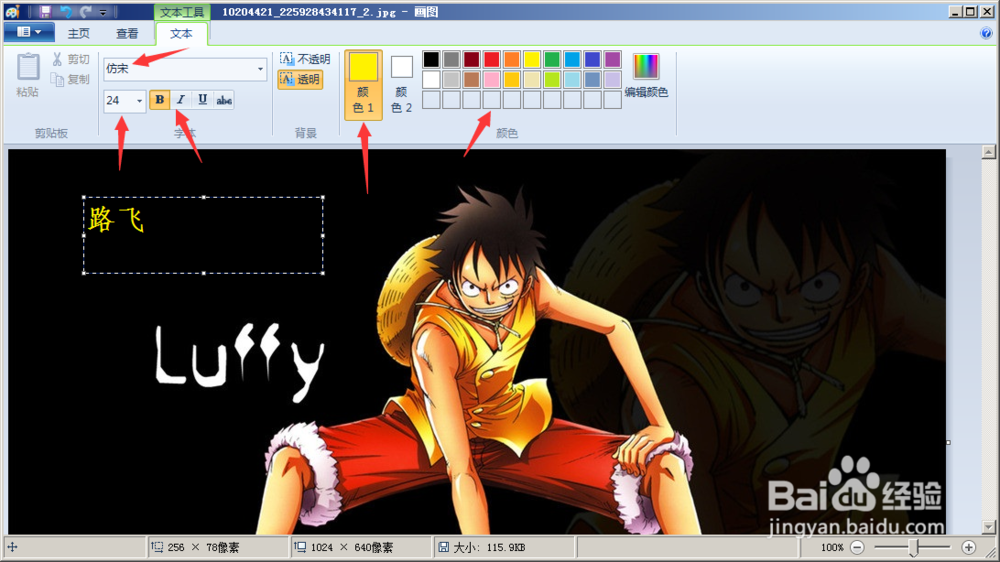Toggle Underline formatting

point(202,100)
